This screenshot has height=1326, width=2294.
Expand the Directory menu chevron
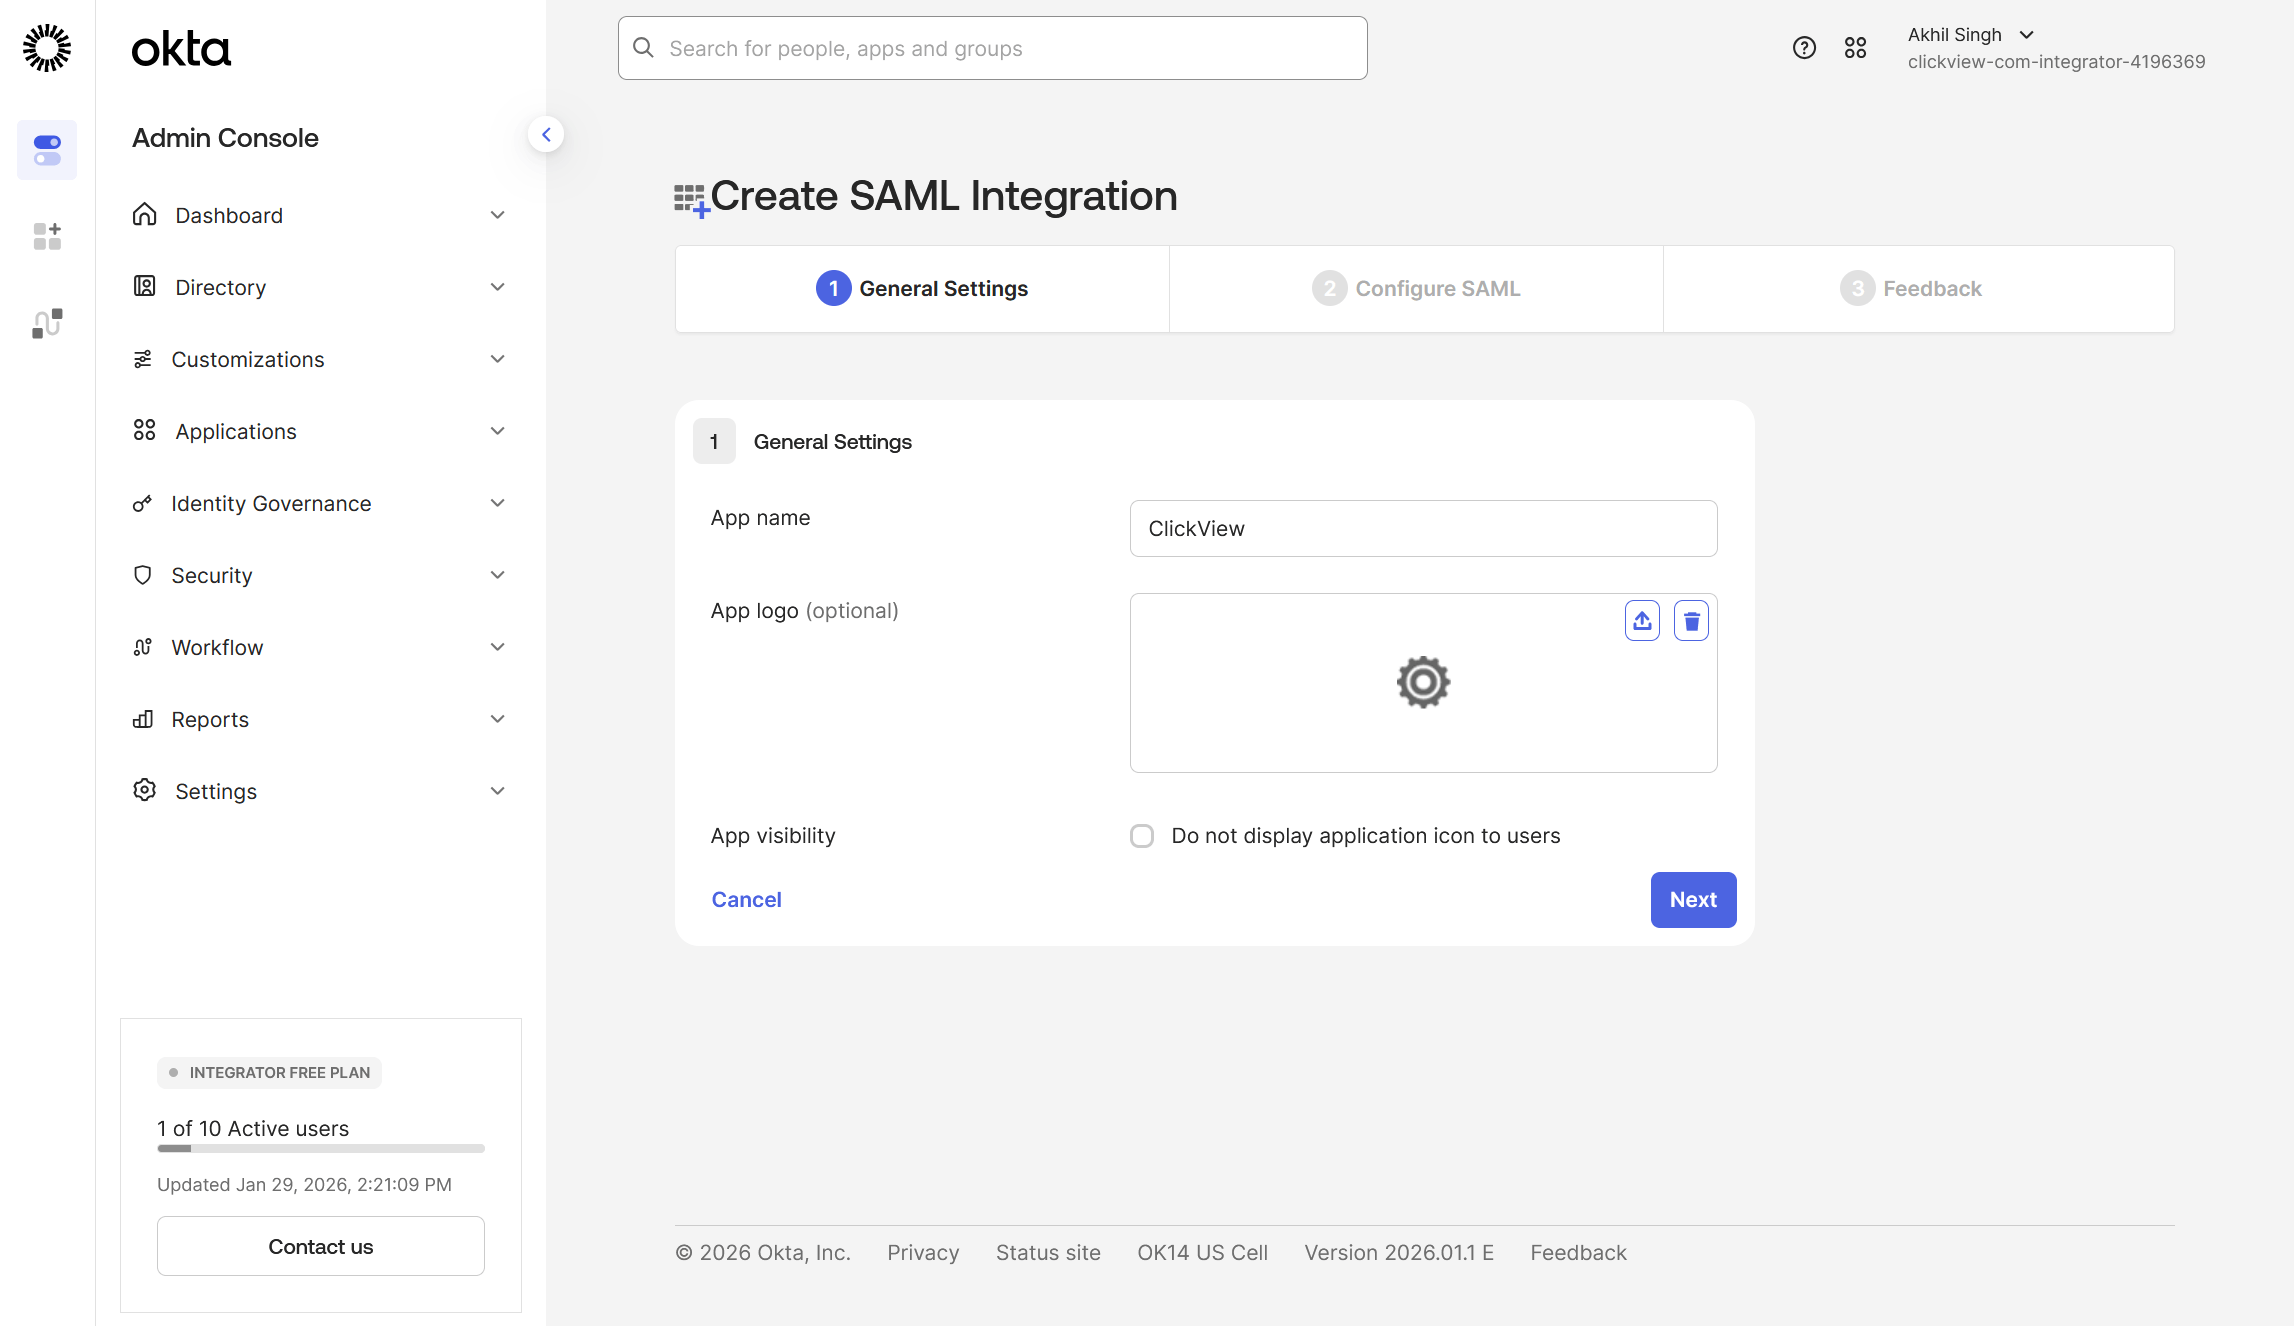tap(497, 287)
